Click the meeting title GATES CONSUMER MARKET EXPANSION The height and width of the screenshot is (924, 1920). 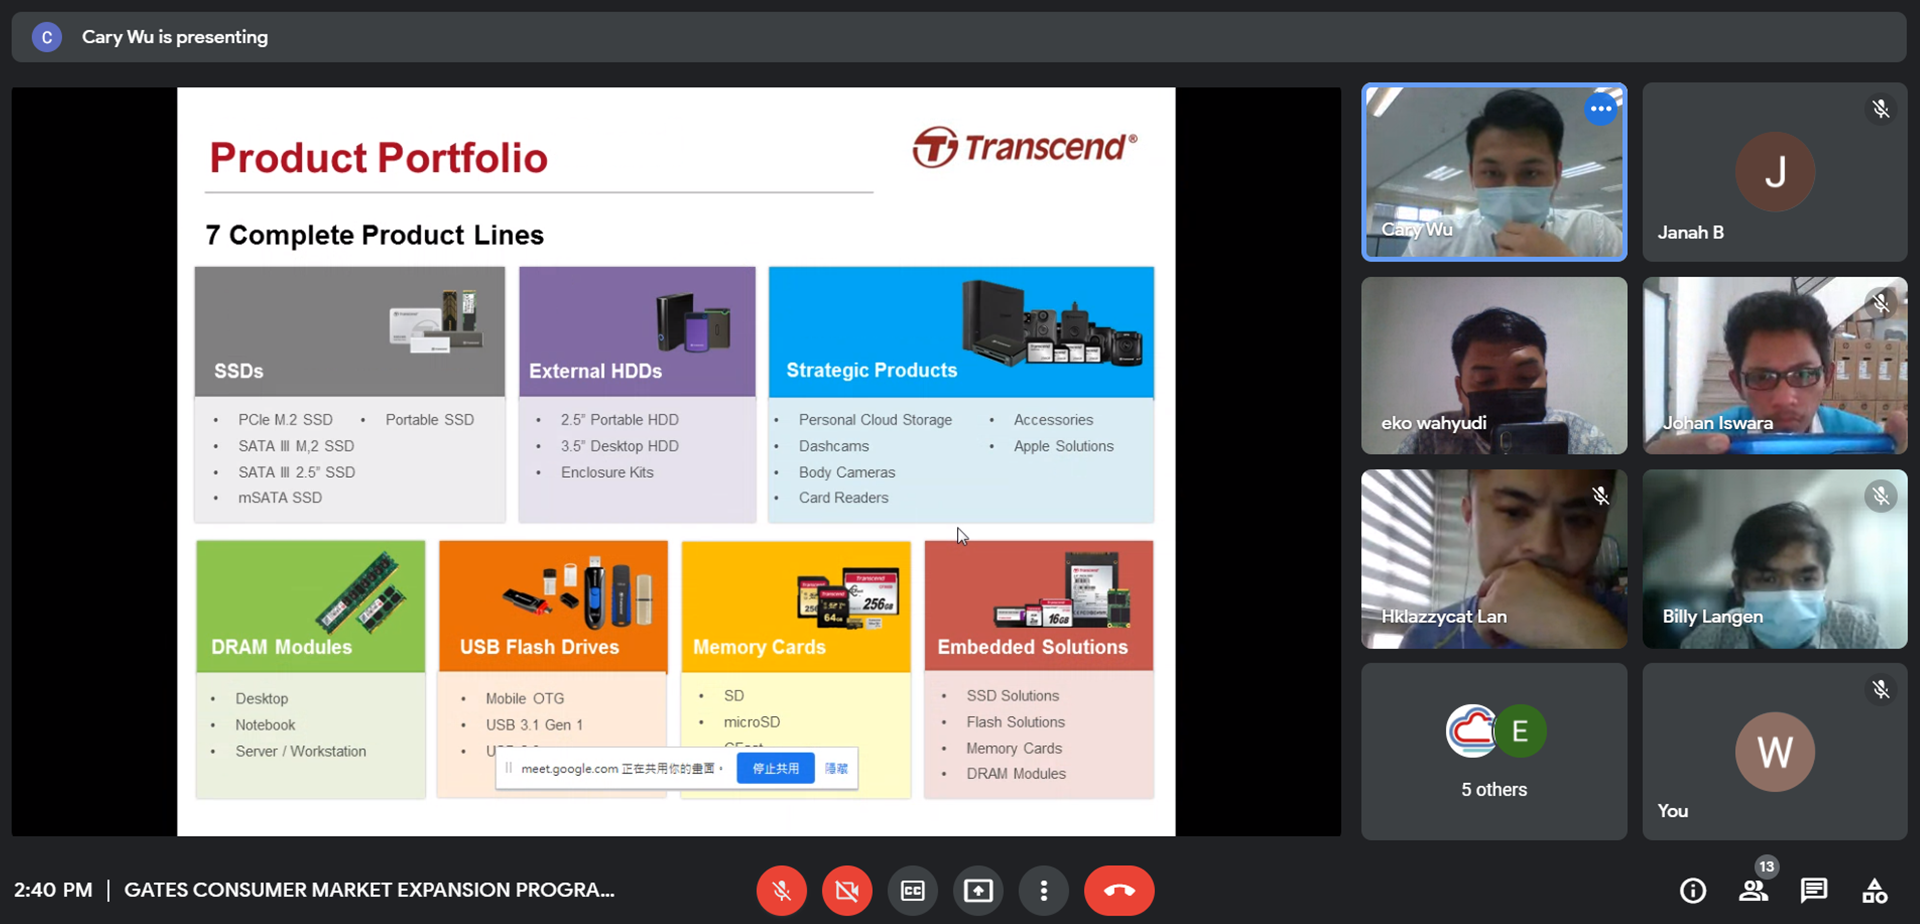[369, 890]
